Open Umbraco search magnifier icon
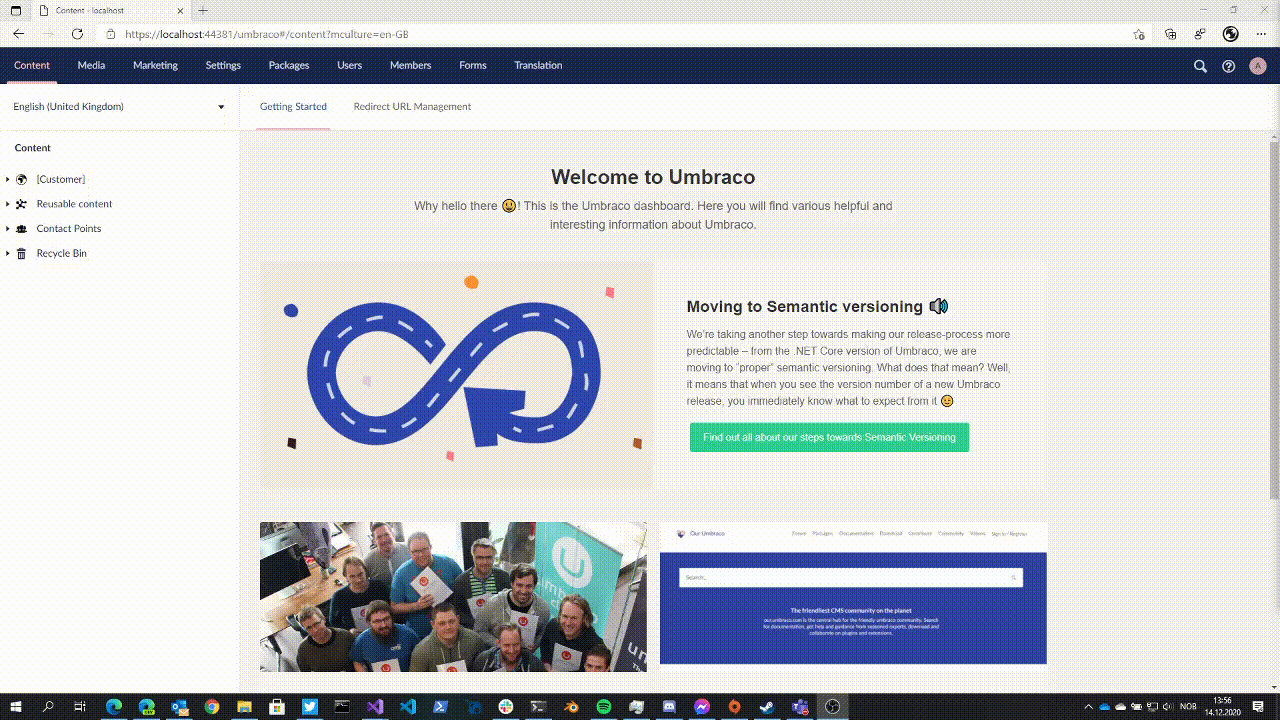Screen dimensions: 1280x720 pyautogui.click(x=1200, y=66)
